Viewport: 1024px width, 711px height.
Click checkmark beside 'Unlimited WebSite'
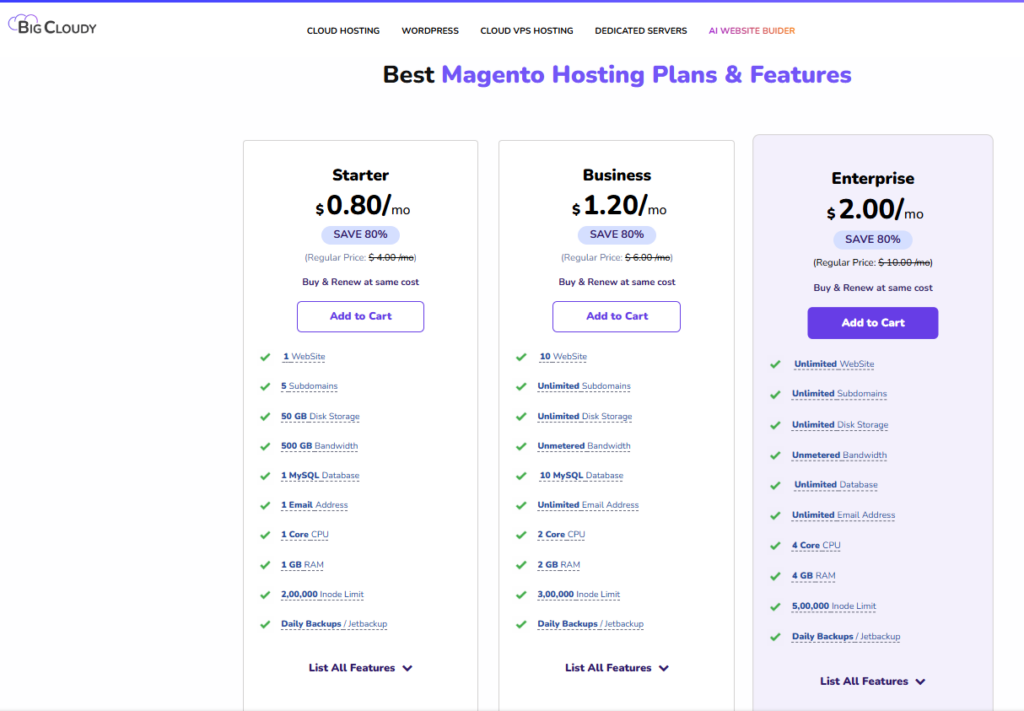point(775,364)
